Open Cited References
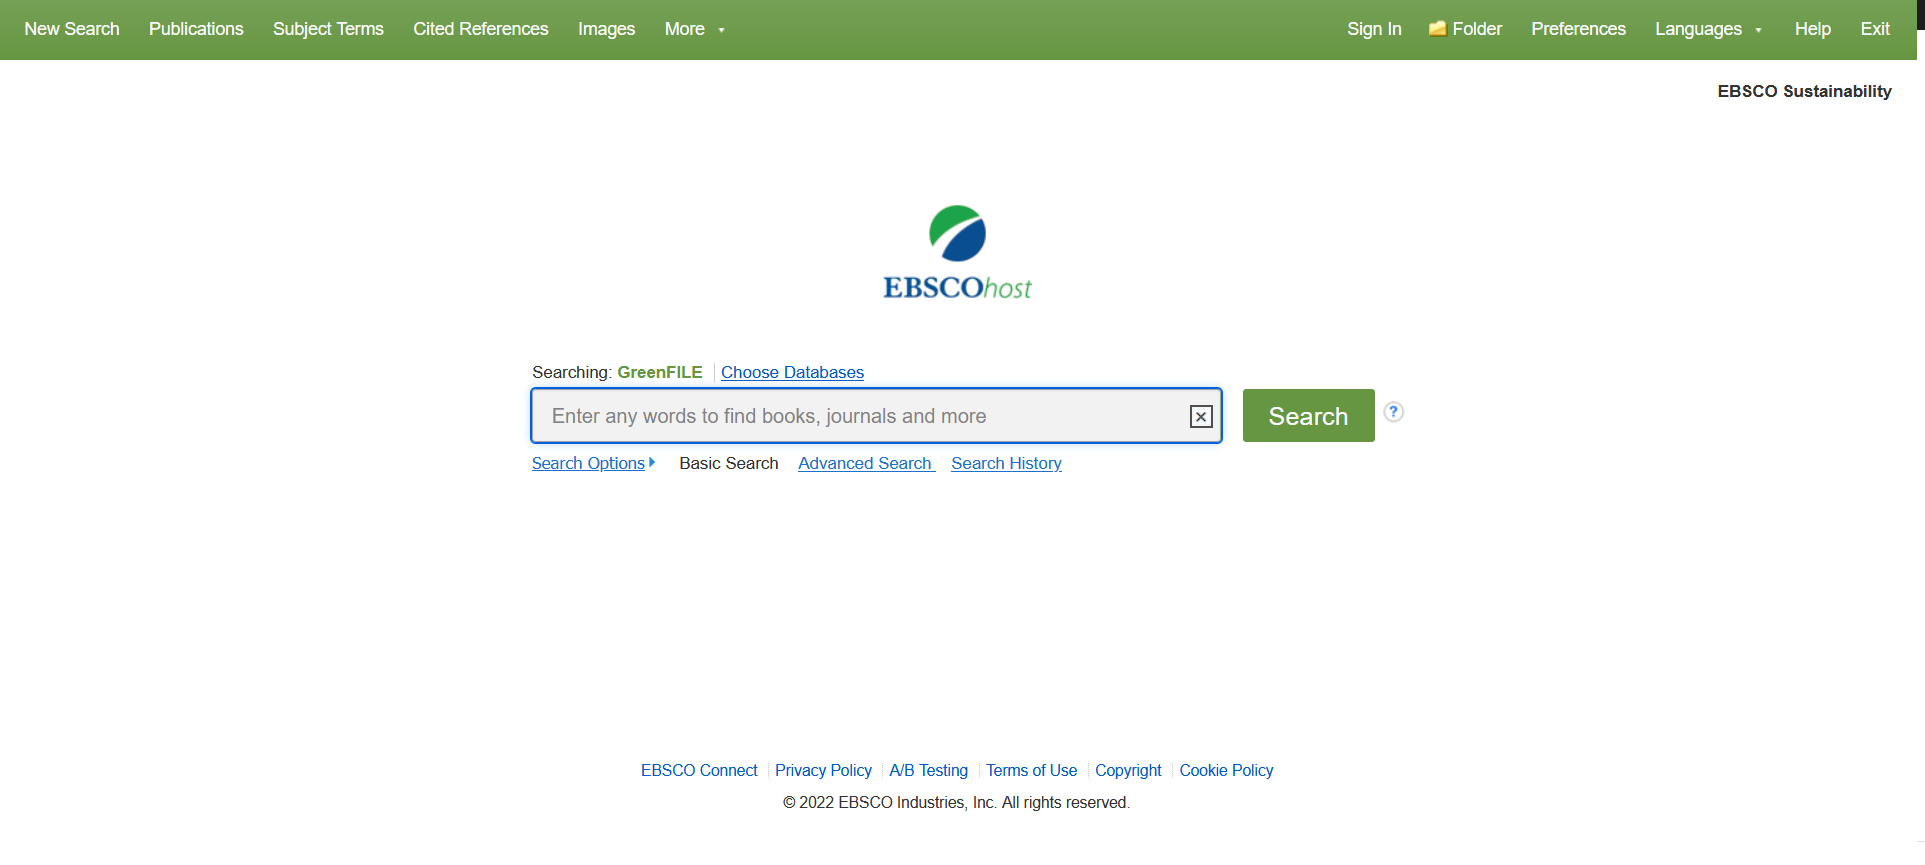The width and height of the screenshot is (1925, 865). pyautogui.click(x=481, y=29)
